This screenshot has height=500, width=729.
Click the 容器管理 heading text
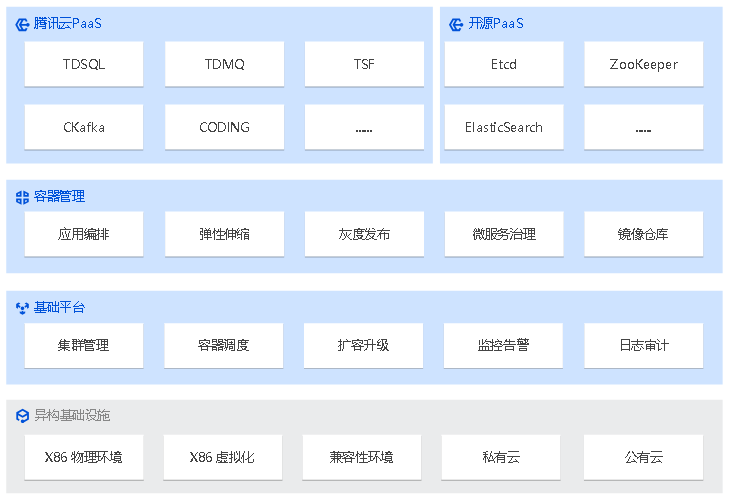click(x=60, y=197)
